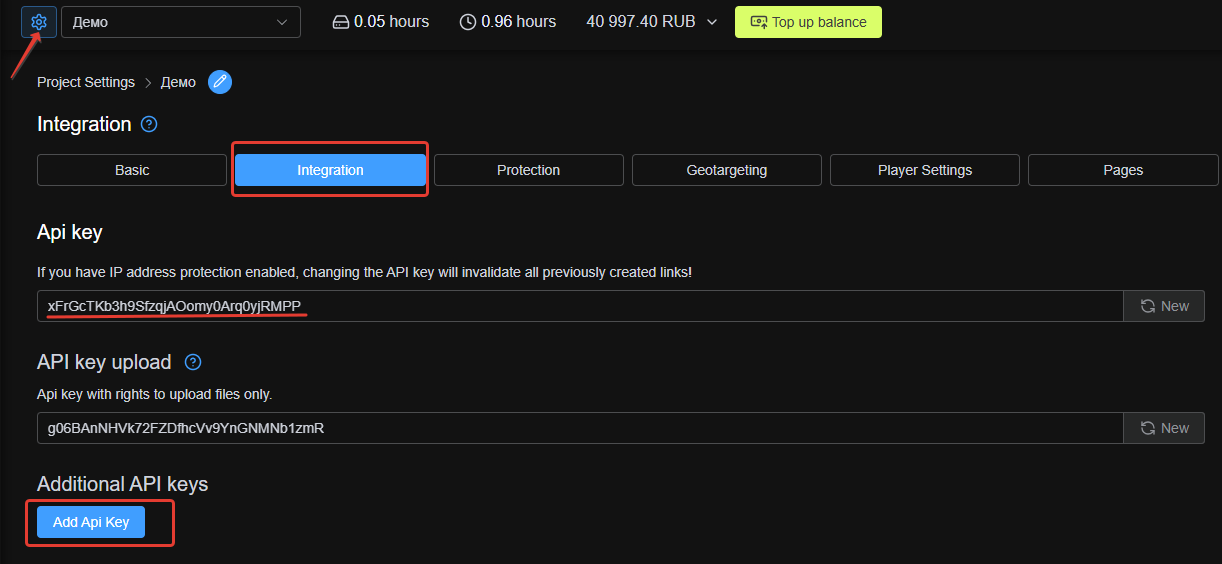Viewport: 1222px width, 564px height.
Task: Click the clock icon beside 0.96 hours
Action: click(x=468, y=22)
